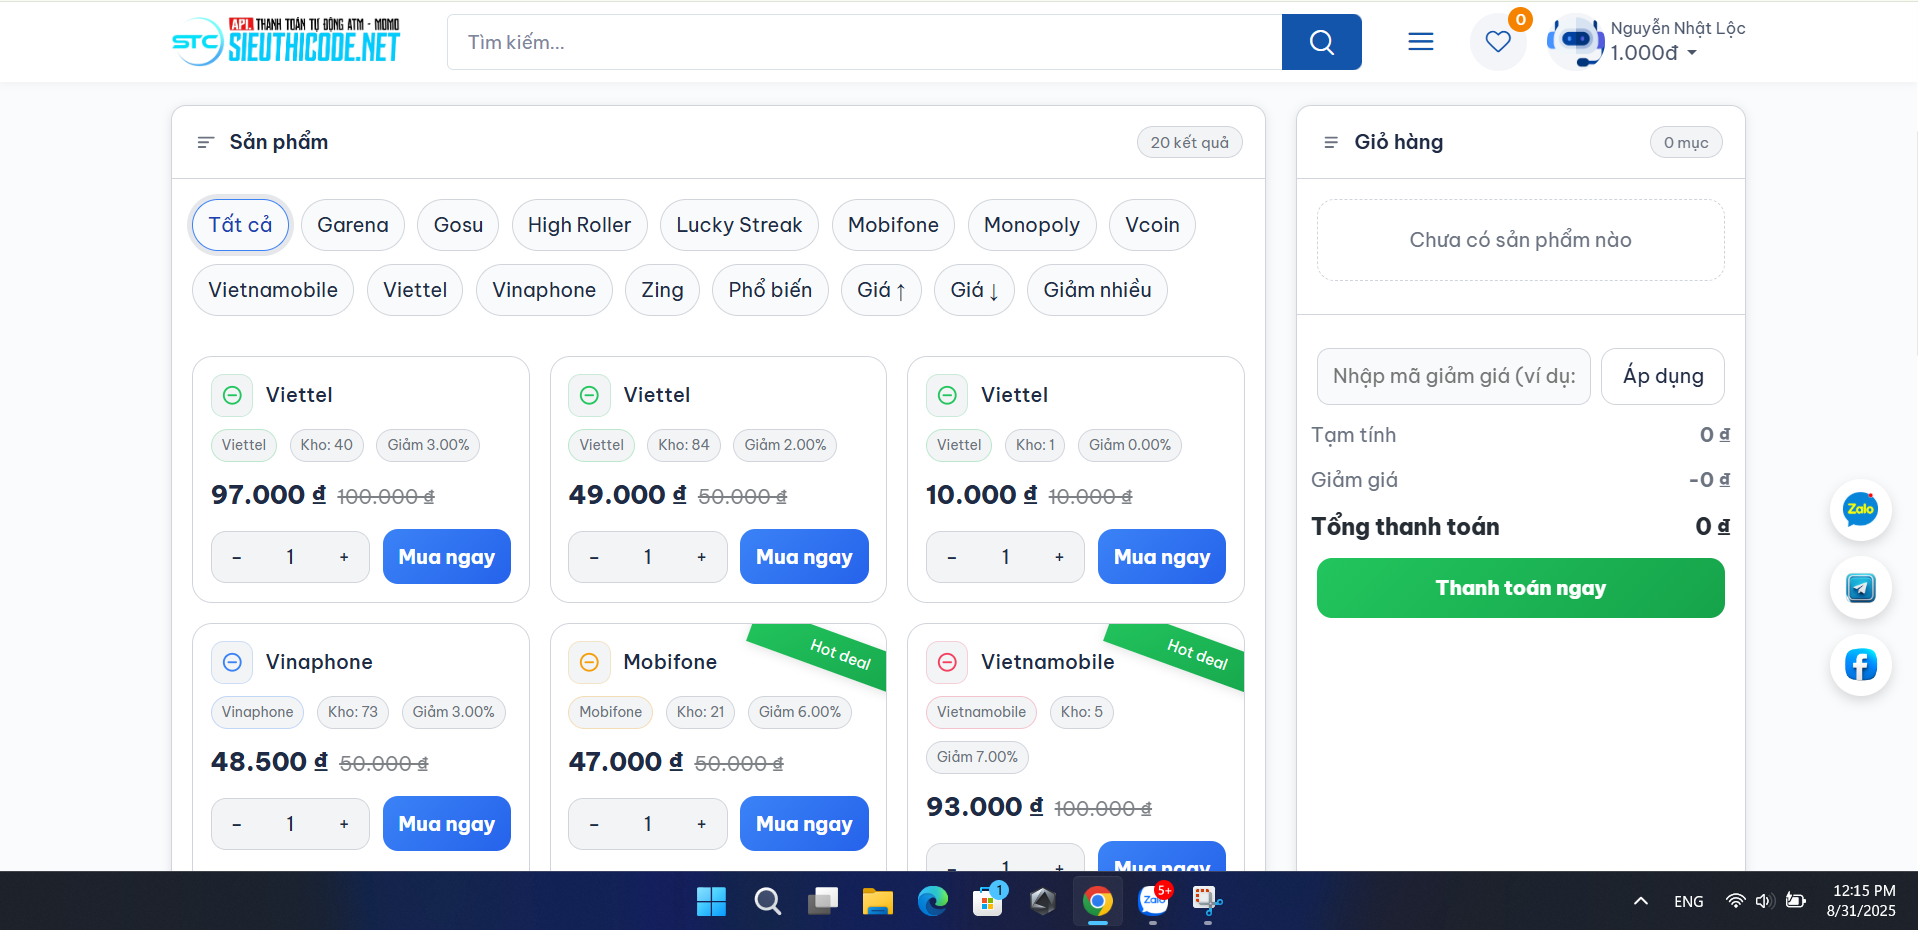Viewport: 1918px width, 930px height.
Task: Open the Zalo chat floating icon
Action: [1860, 509]
